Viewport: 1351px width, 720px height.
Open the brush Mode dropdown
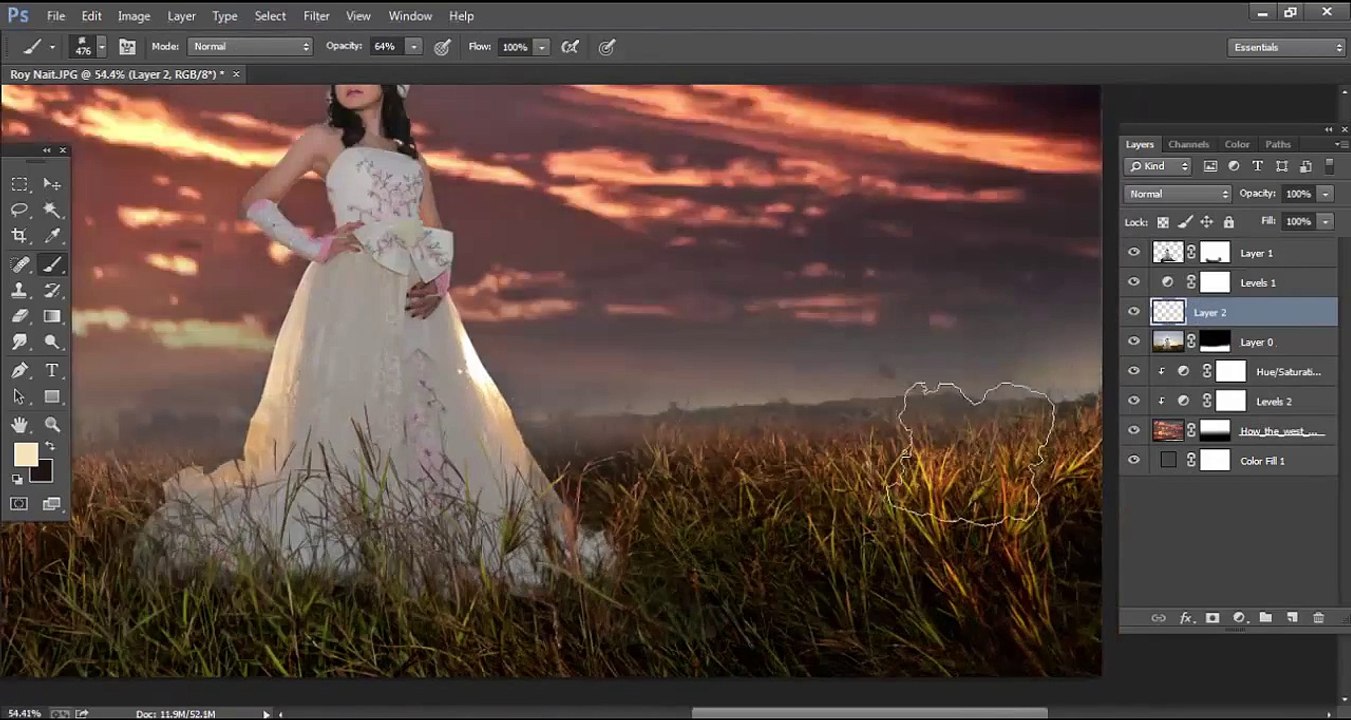pos(251,47)
